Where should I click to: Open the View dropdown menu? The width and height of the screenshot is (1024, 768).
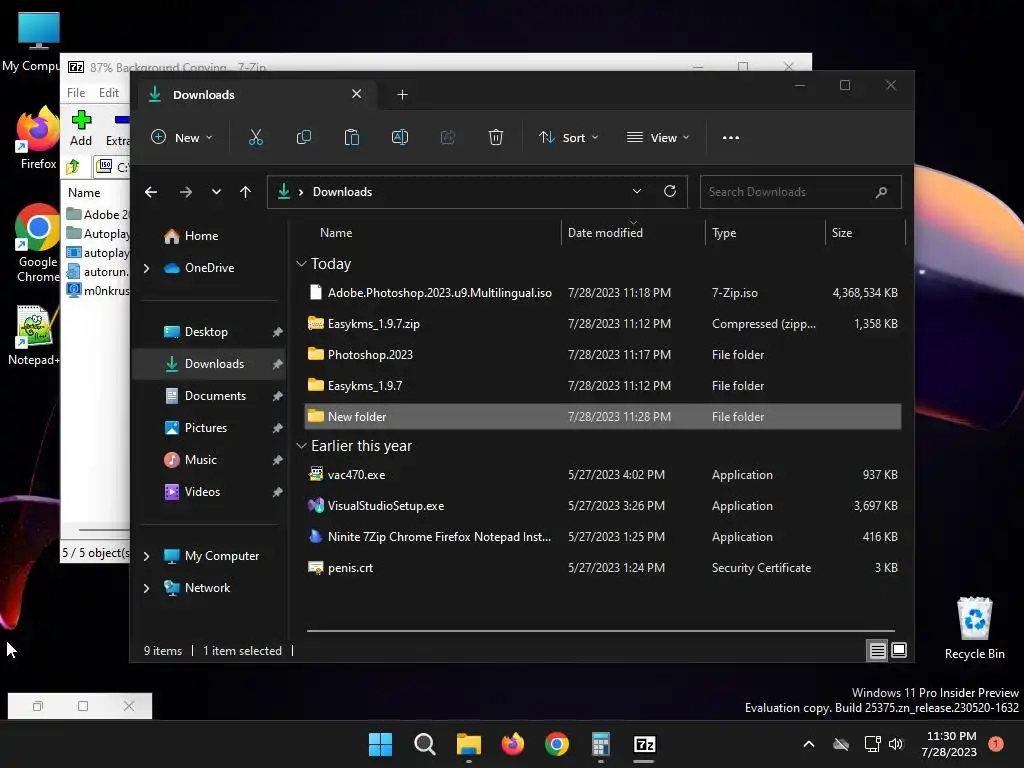coord(658,138)
